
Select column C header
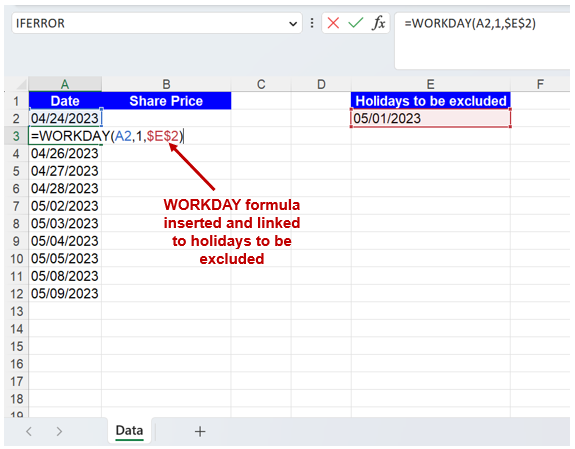click(x=261, y=84)
